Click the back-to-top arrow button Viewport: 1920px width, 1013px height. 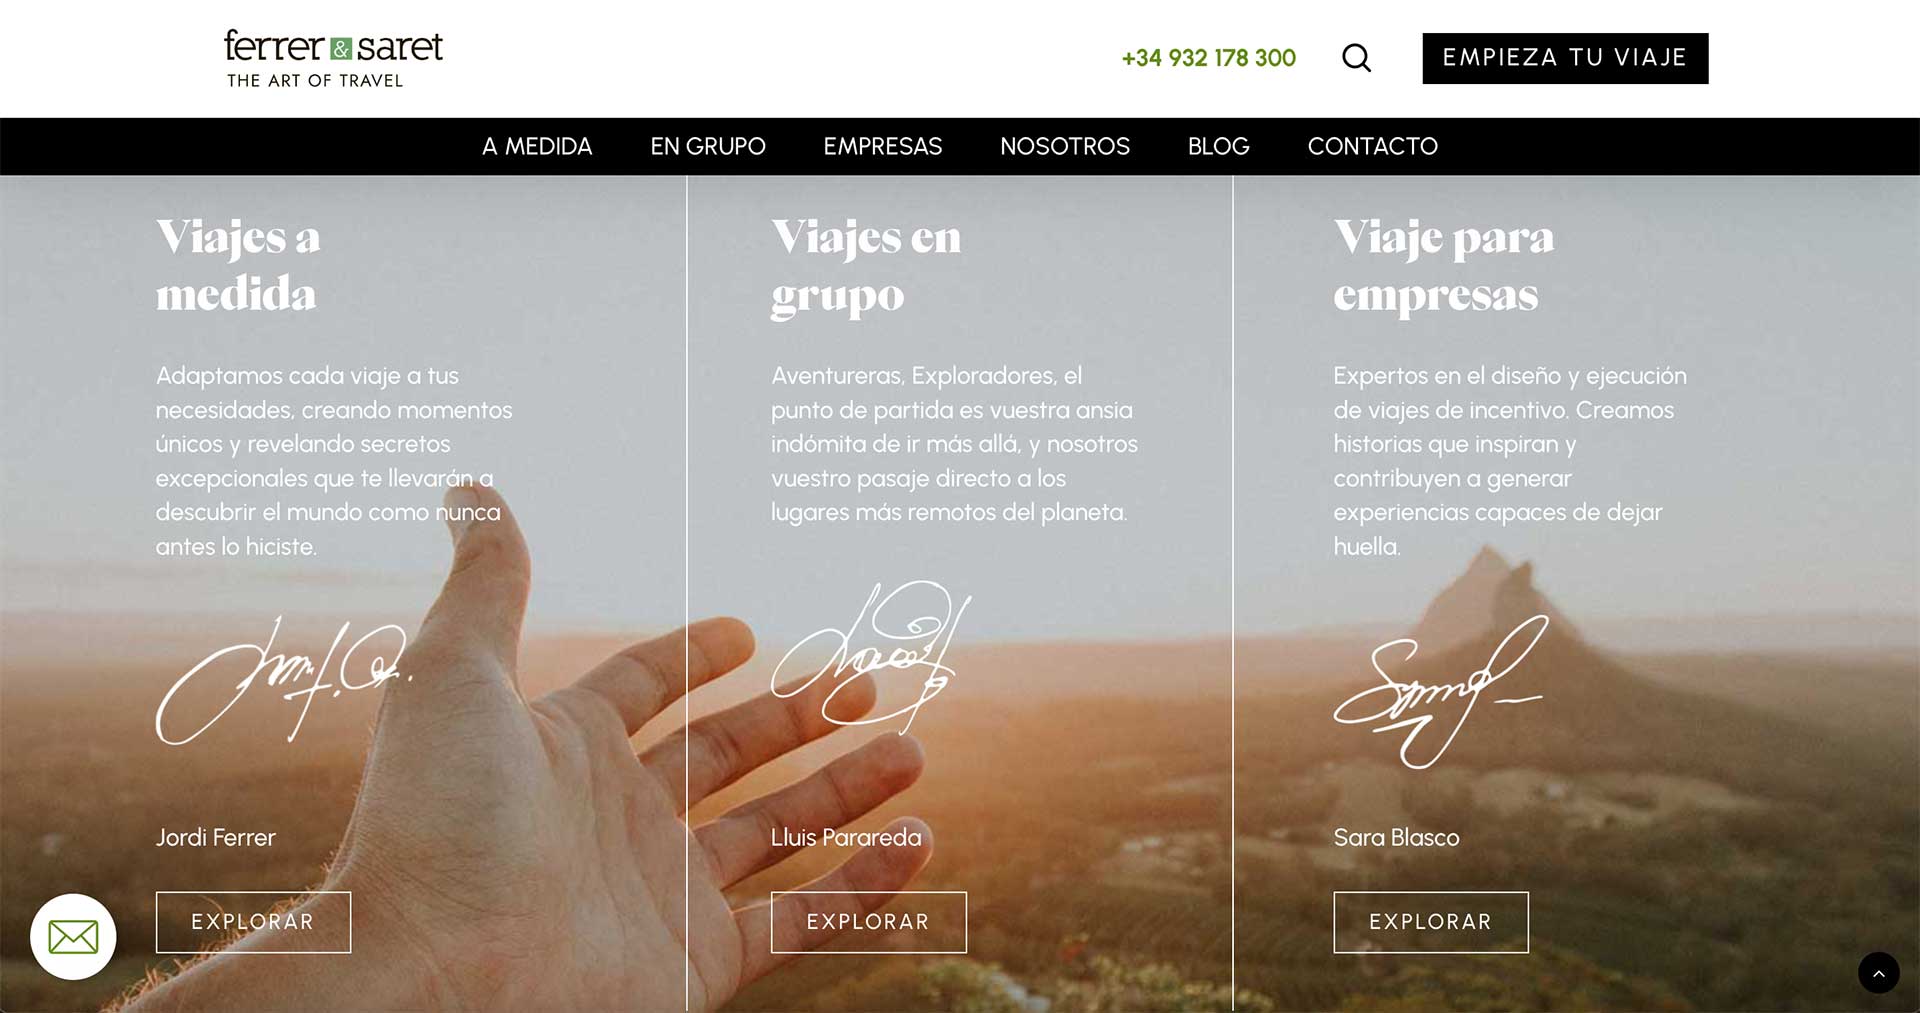pos(1878,972)
